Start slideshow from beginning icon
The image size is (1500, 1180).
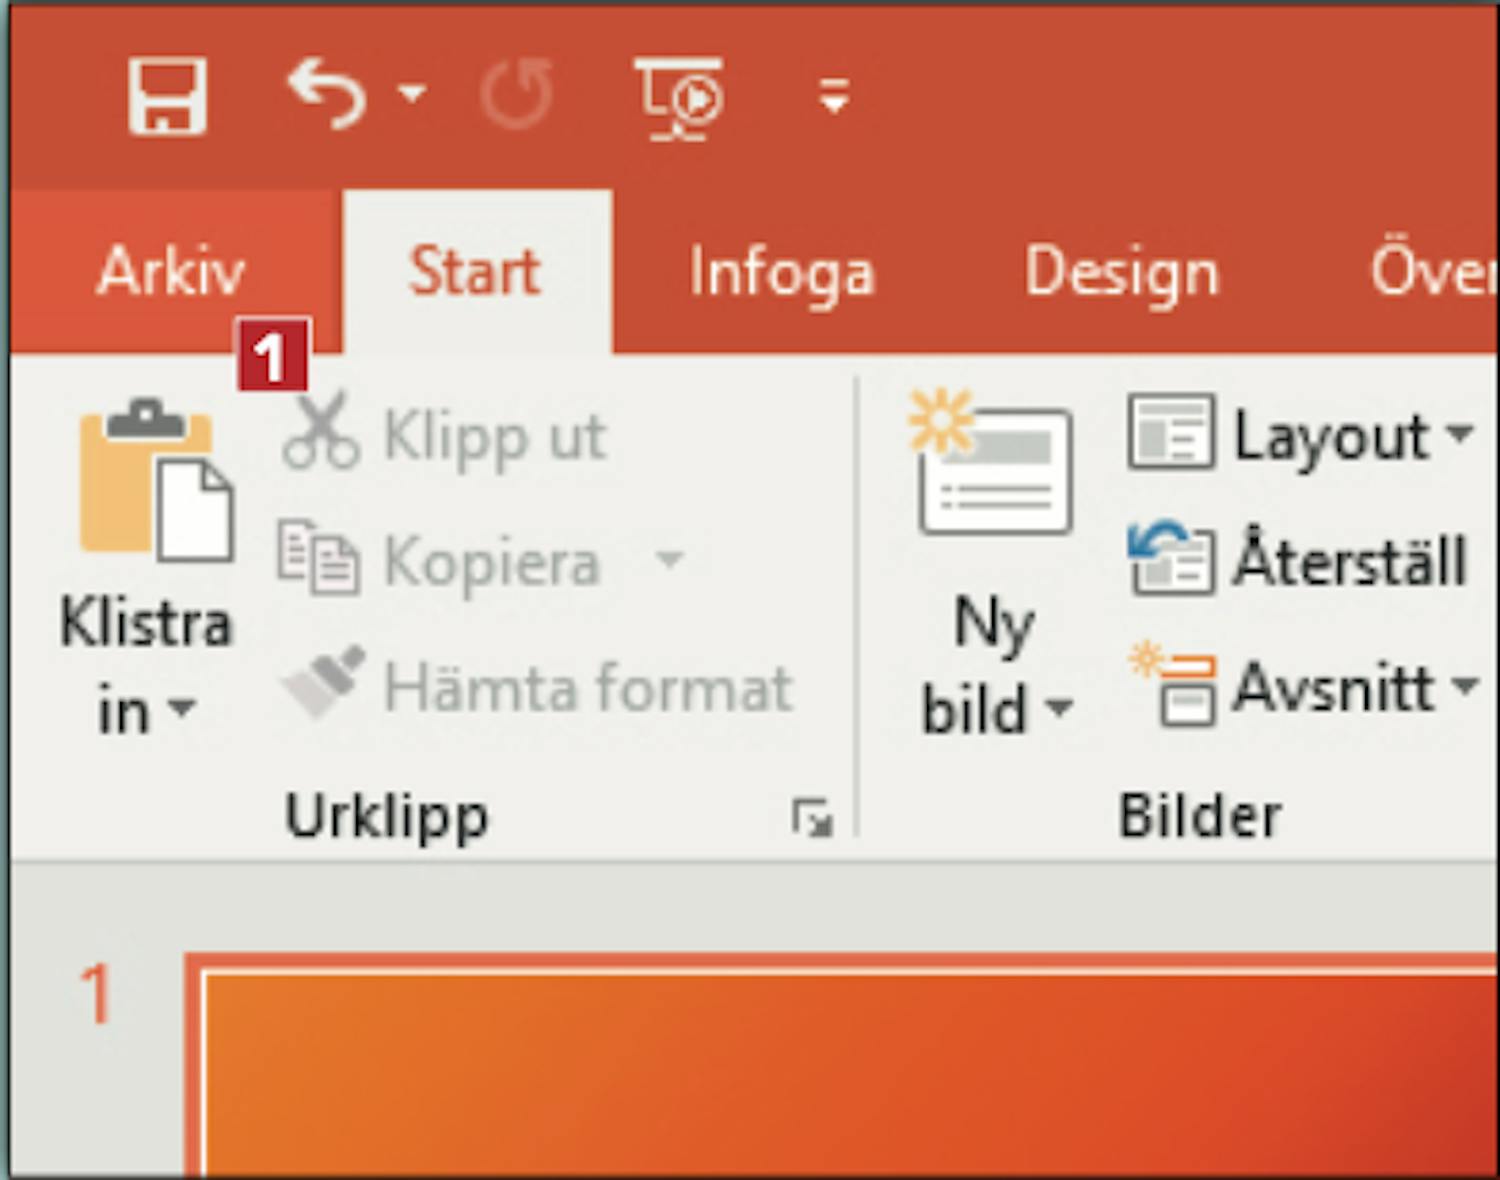(680, 98)
